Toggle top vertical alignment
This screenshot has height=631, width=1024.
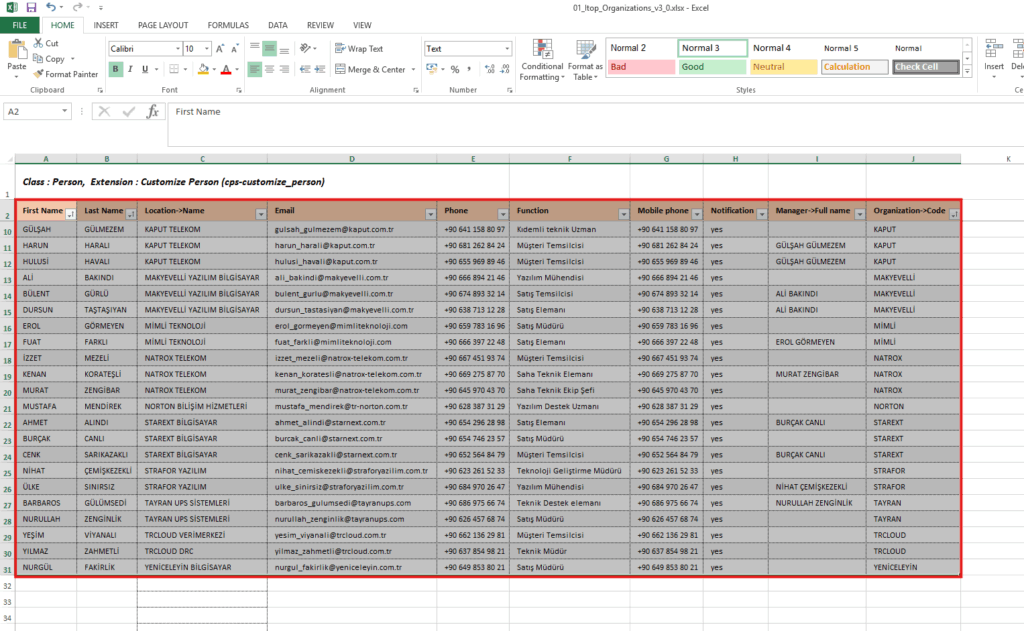pyautogui.click(x=255, y=48)
